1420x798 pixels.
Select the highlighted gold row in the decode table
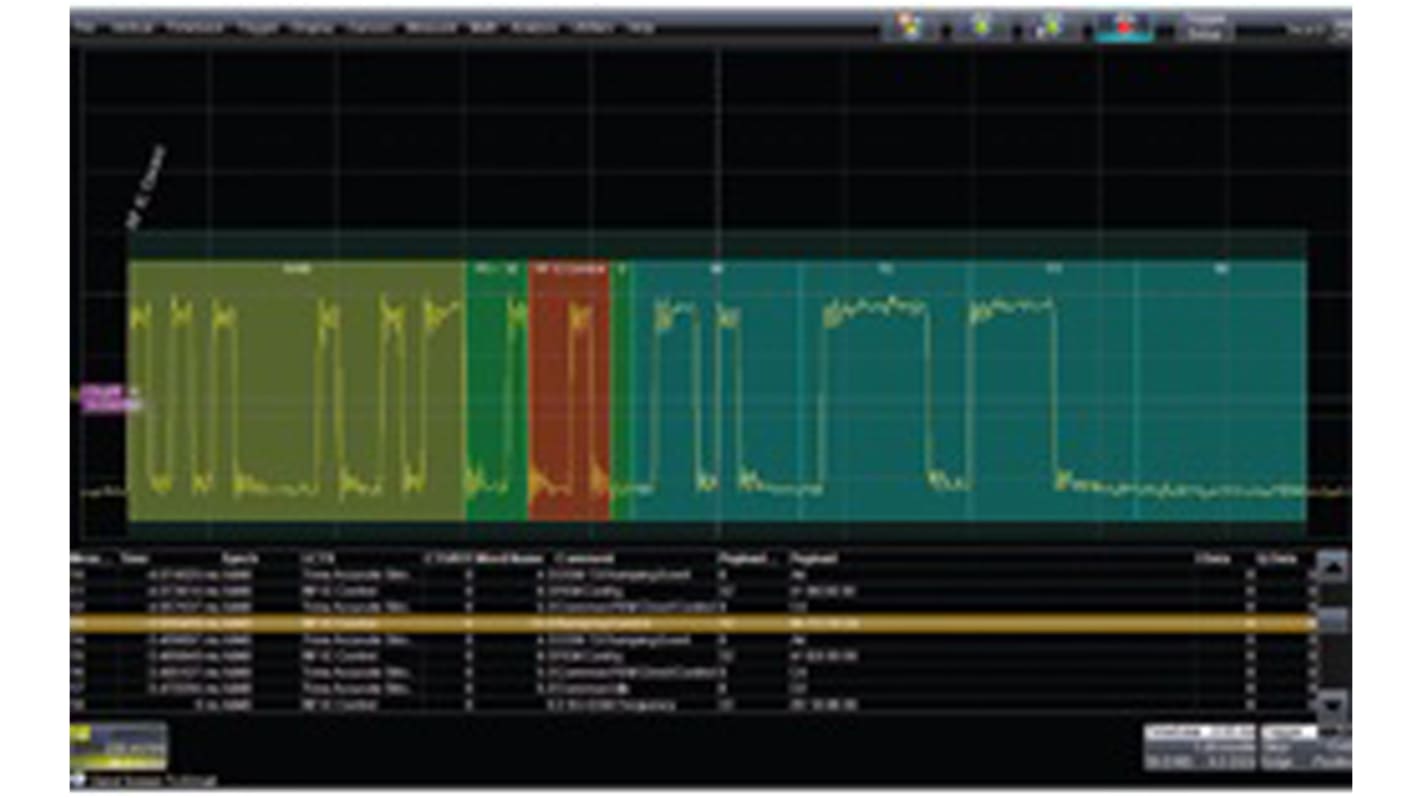tap(690, 623)
